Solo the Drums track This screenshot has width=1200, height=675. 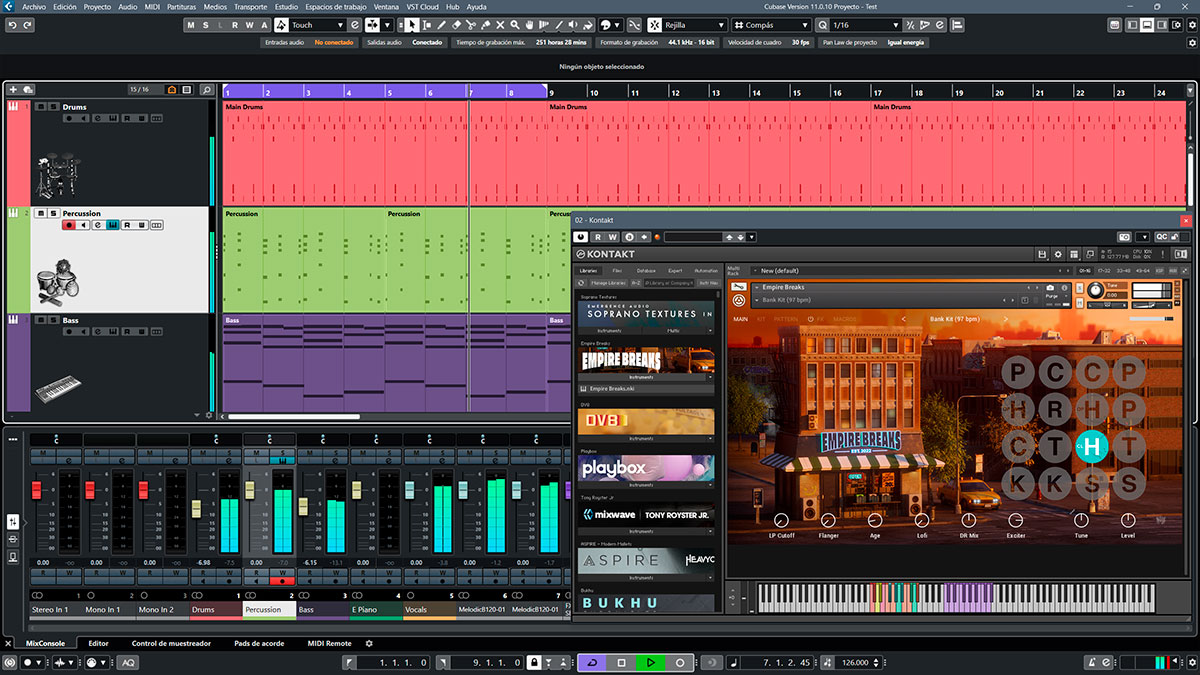coord(52,106)
